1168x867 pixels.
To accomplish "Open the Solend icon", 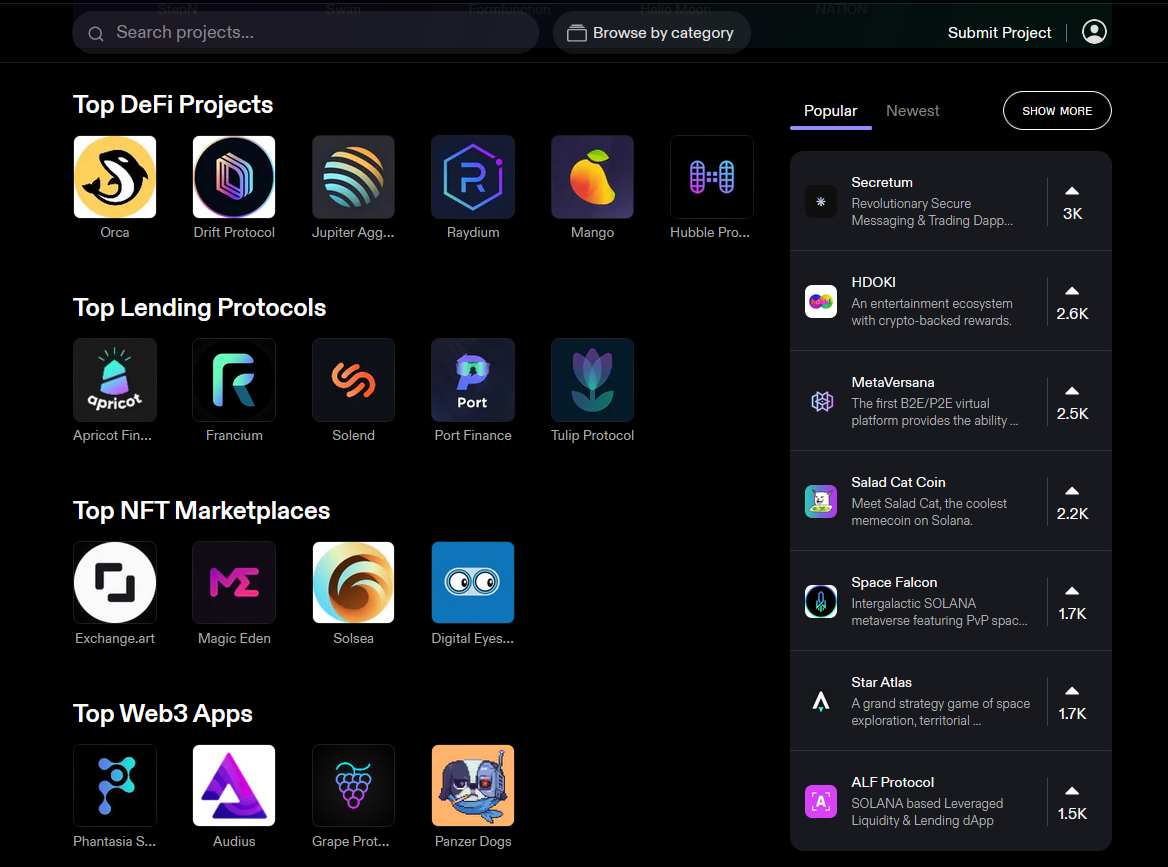I will click(x=353, y=380).
